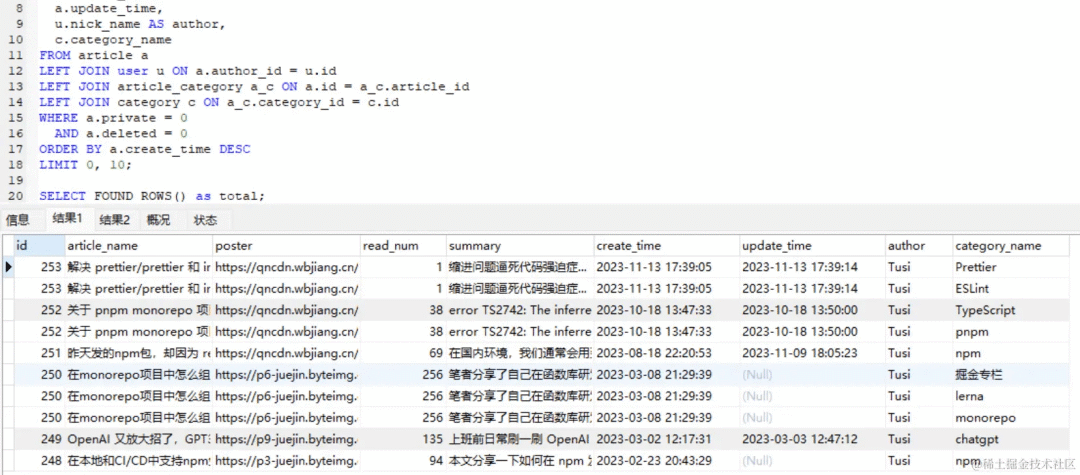The width and height of the screenshot is (1080, 475).
Task: Switch to the 结果1 tab
Action: pos(67,220)
